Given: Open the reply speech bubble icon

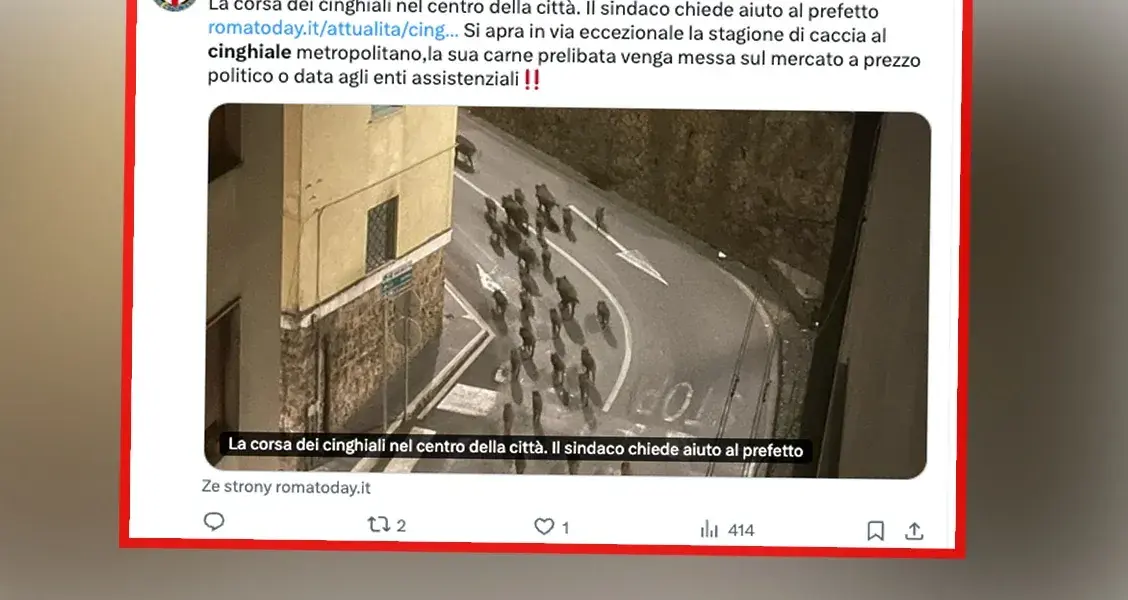Looking at the screenshot, I should point(214,521).
